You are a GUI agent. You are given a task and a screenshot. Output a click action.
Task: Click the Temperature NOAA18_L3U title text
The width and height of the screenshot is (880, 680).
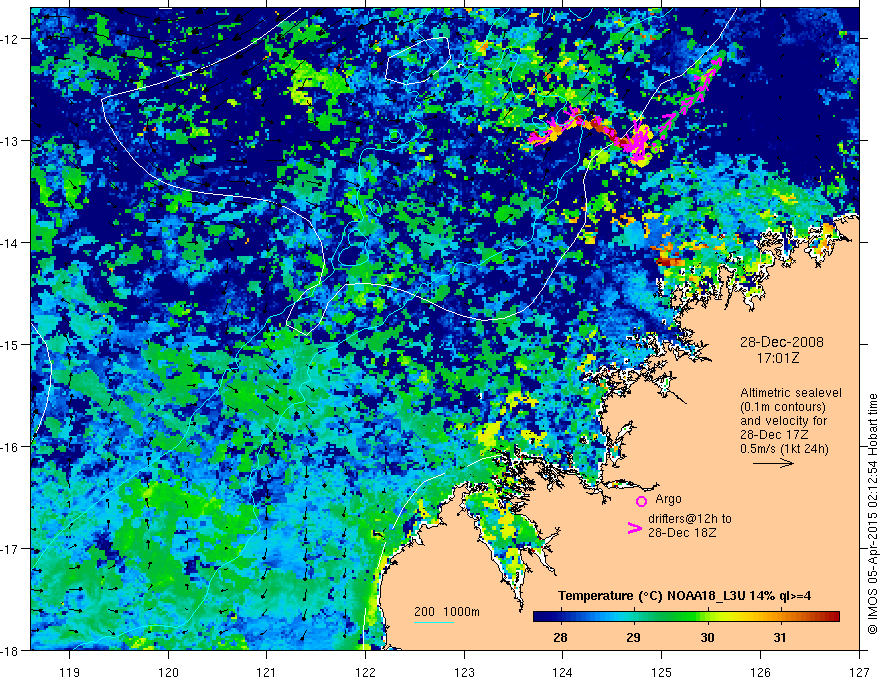[684, 596]
